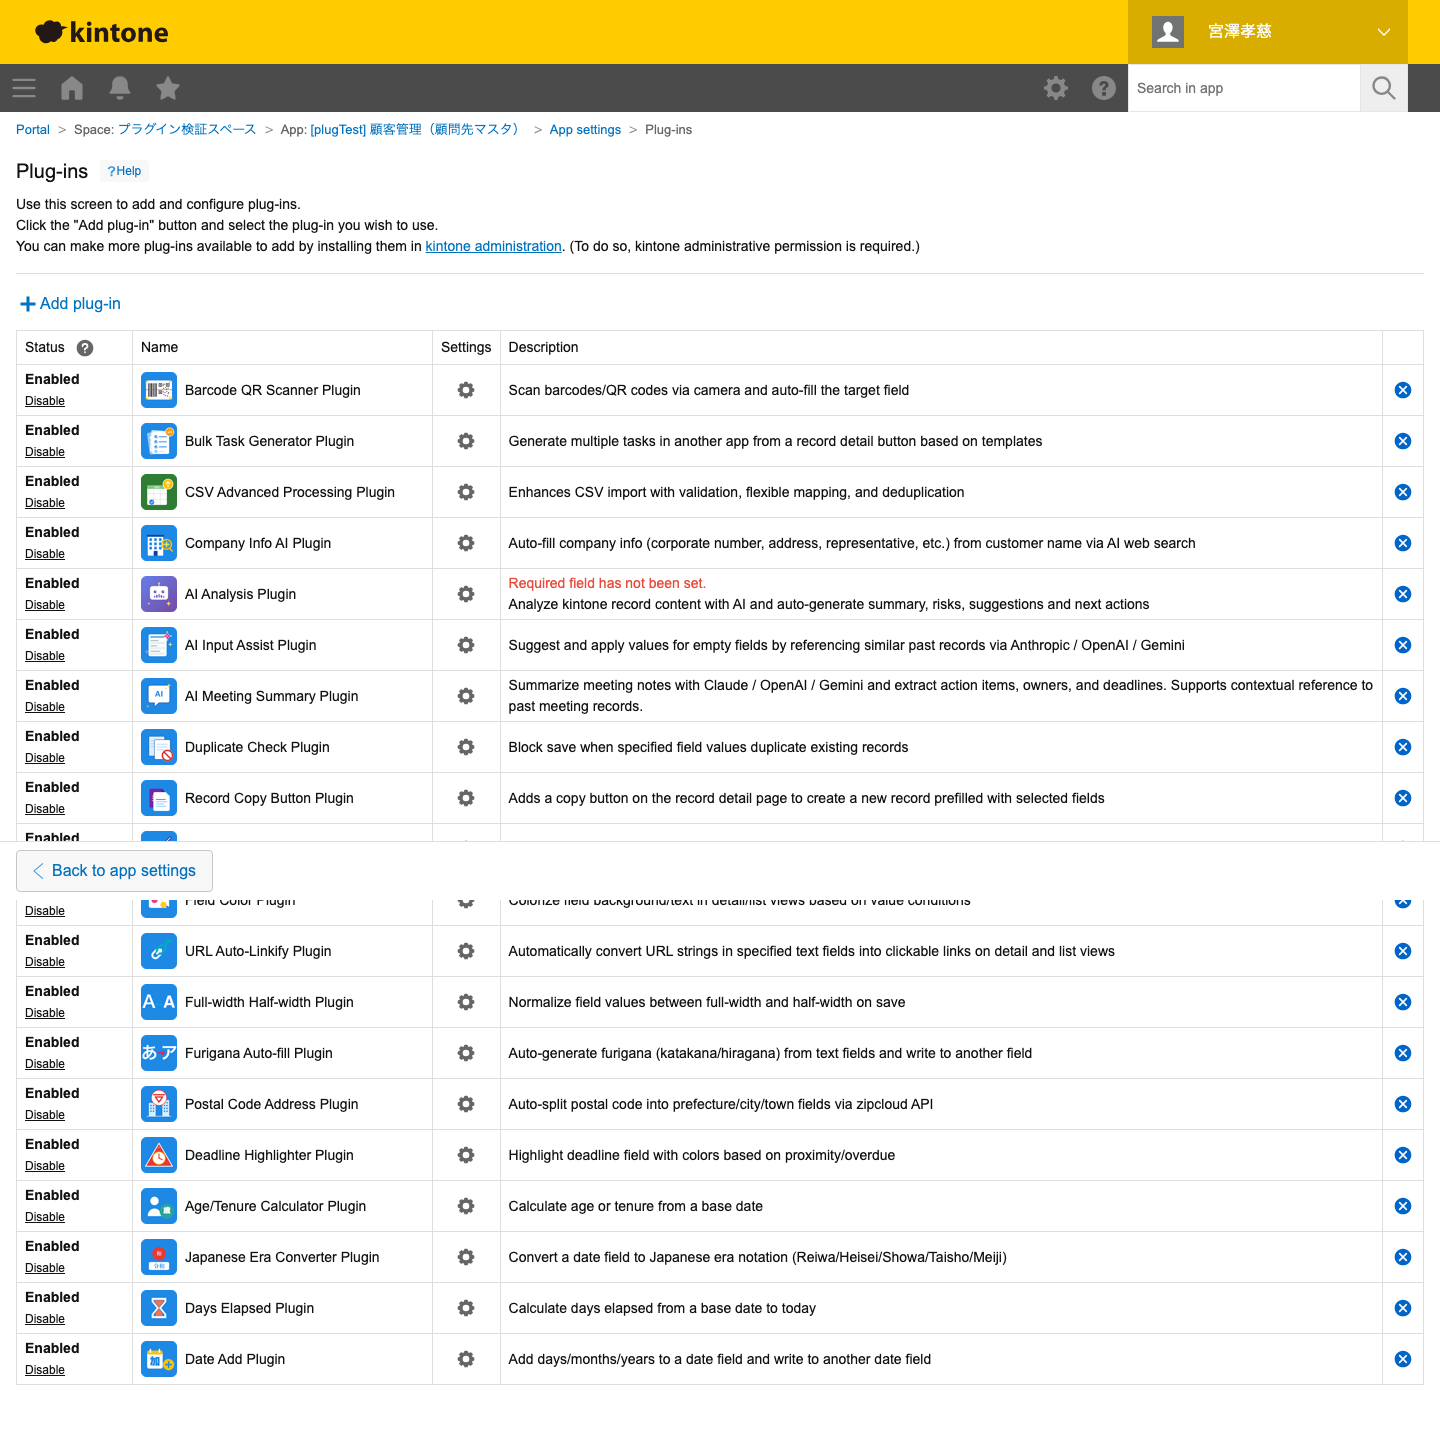The width and height of the screenshot is (1440, 1449).
Task: Navigate to App settings breadcrumb
Action: pos(585,130)
